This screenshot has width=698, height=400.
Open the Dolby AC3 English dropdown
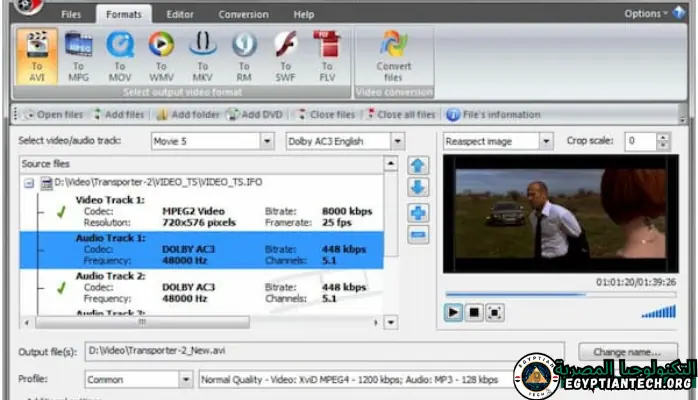pyautogui.click(x=397, y=142)
